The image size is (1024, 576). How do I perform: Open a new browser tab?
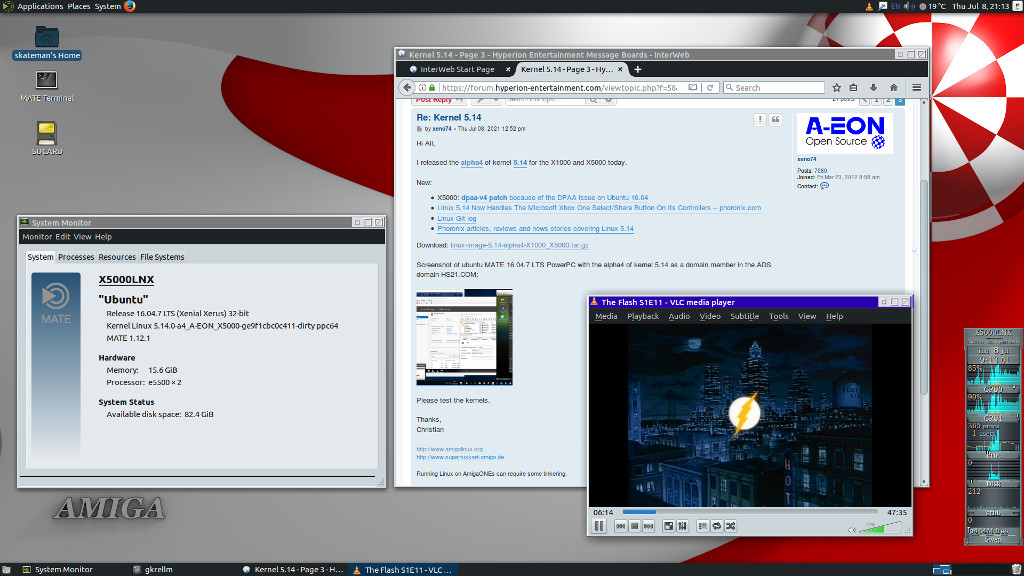pyautogui.click(x=637, y=69)
